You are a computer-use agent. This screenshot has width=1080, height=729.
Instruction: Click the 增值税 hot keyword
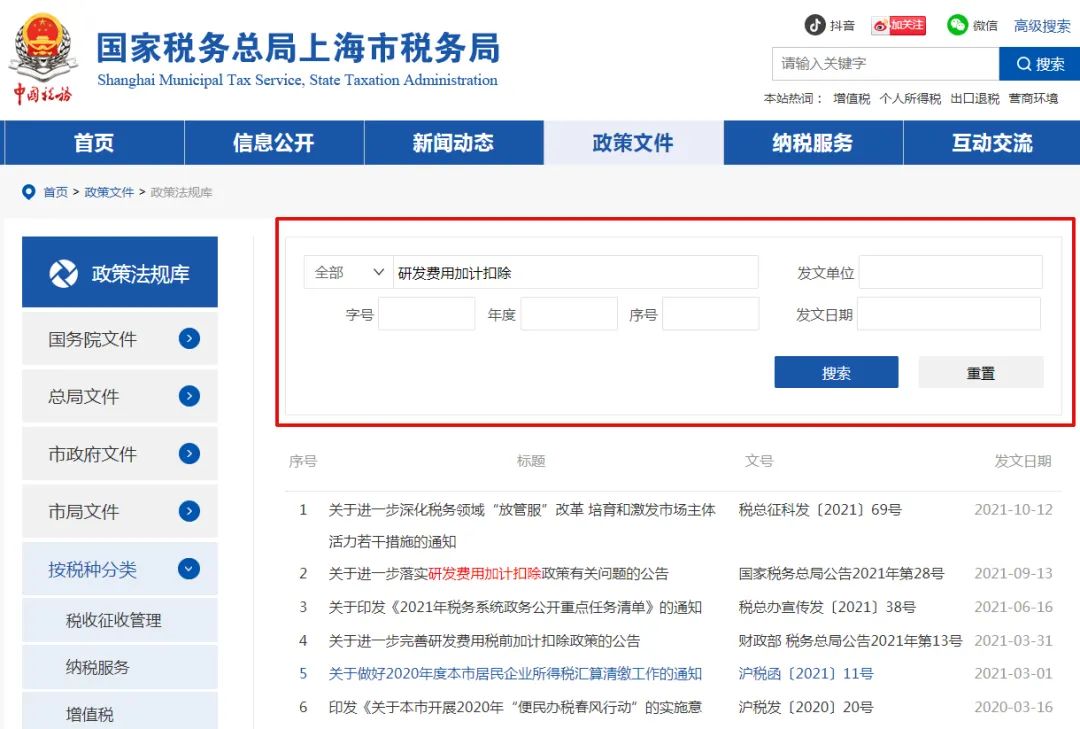tap(851, 99)
